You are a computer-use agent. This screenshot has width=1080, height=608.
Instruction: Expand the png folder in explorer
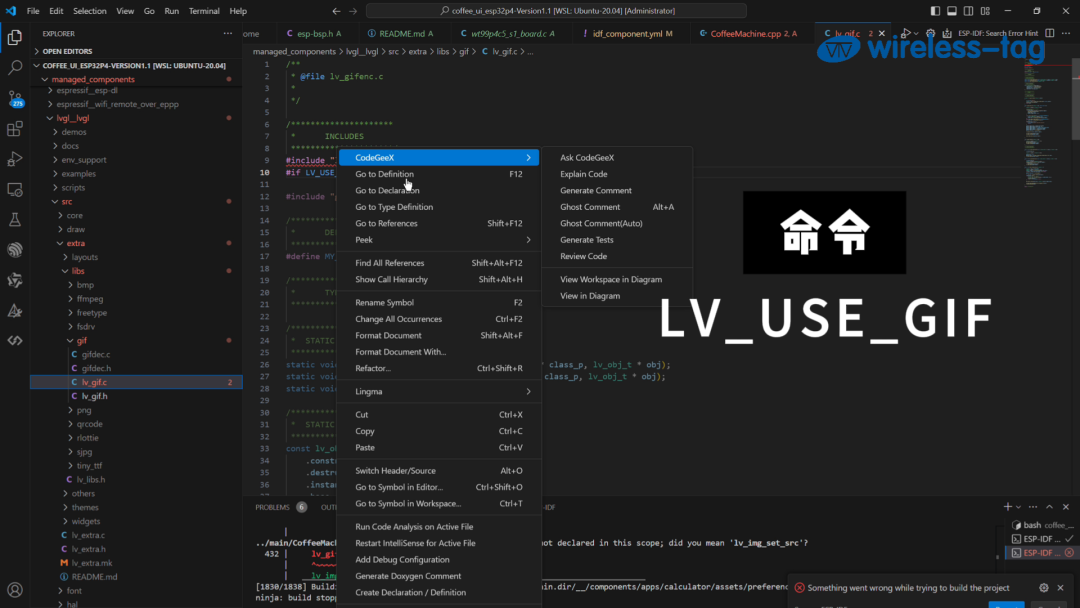(84, 410)
